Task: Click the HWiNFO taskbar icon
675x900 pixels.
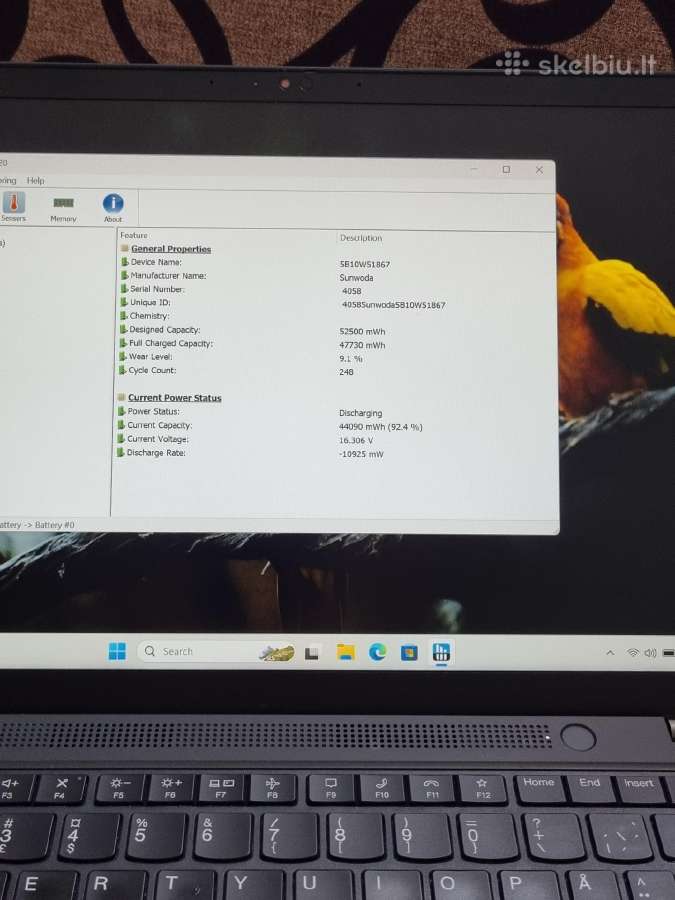Action: pos(441,653)
